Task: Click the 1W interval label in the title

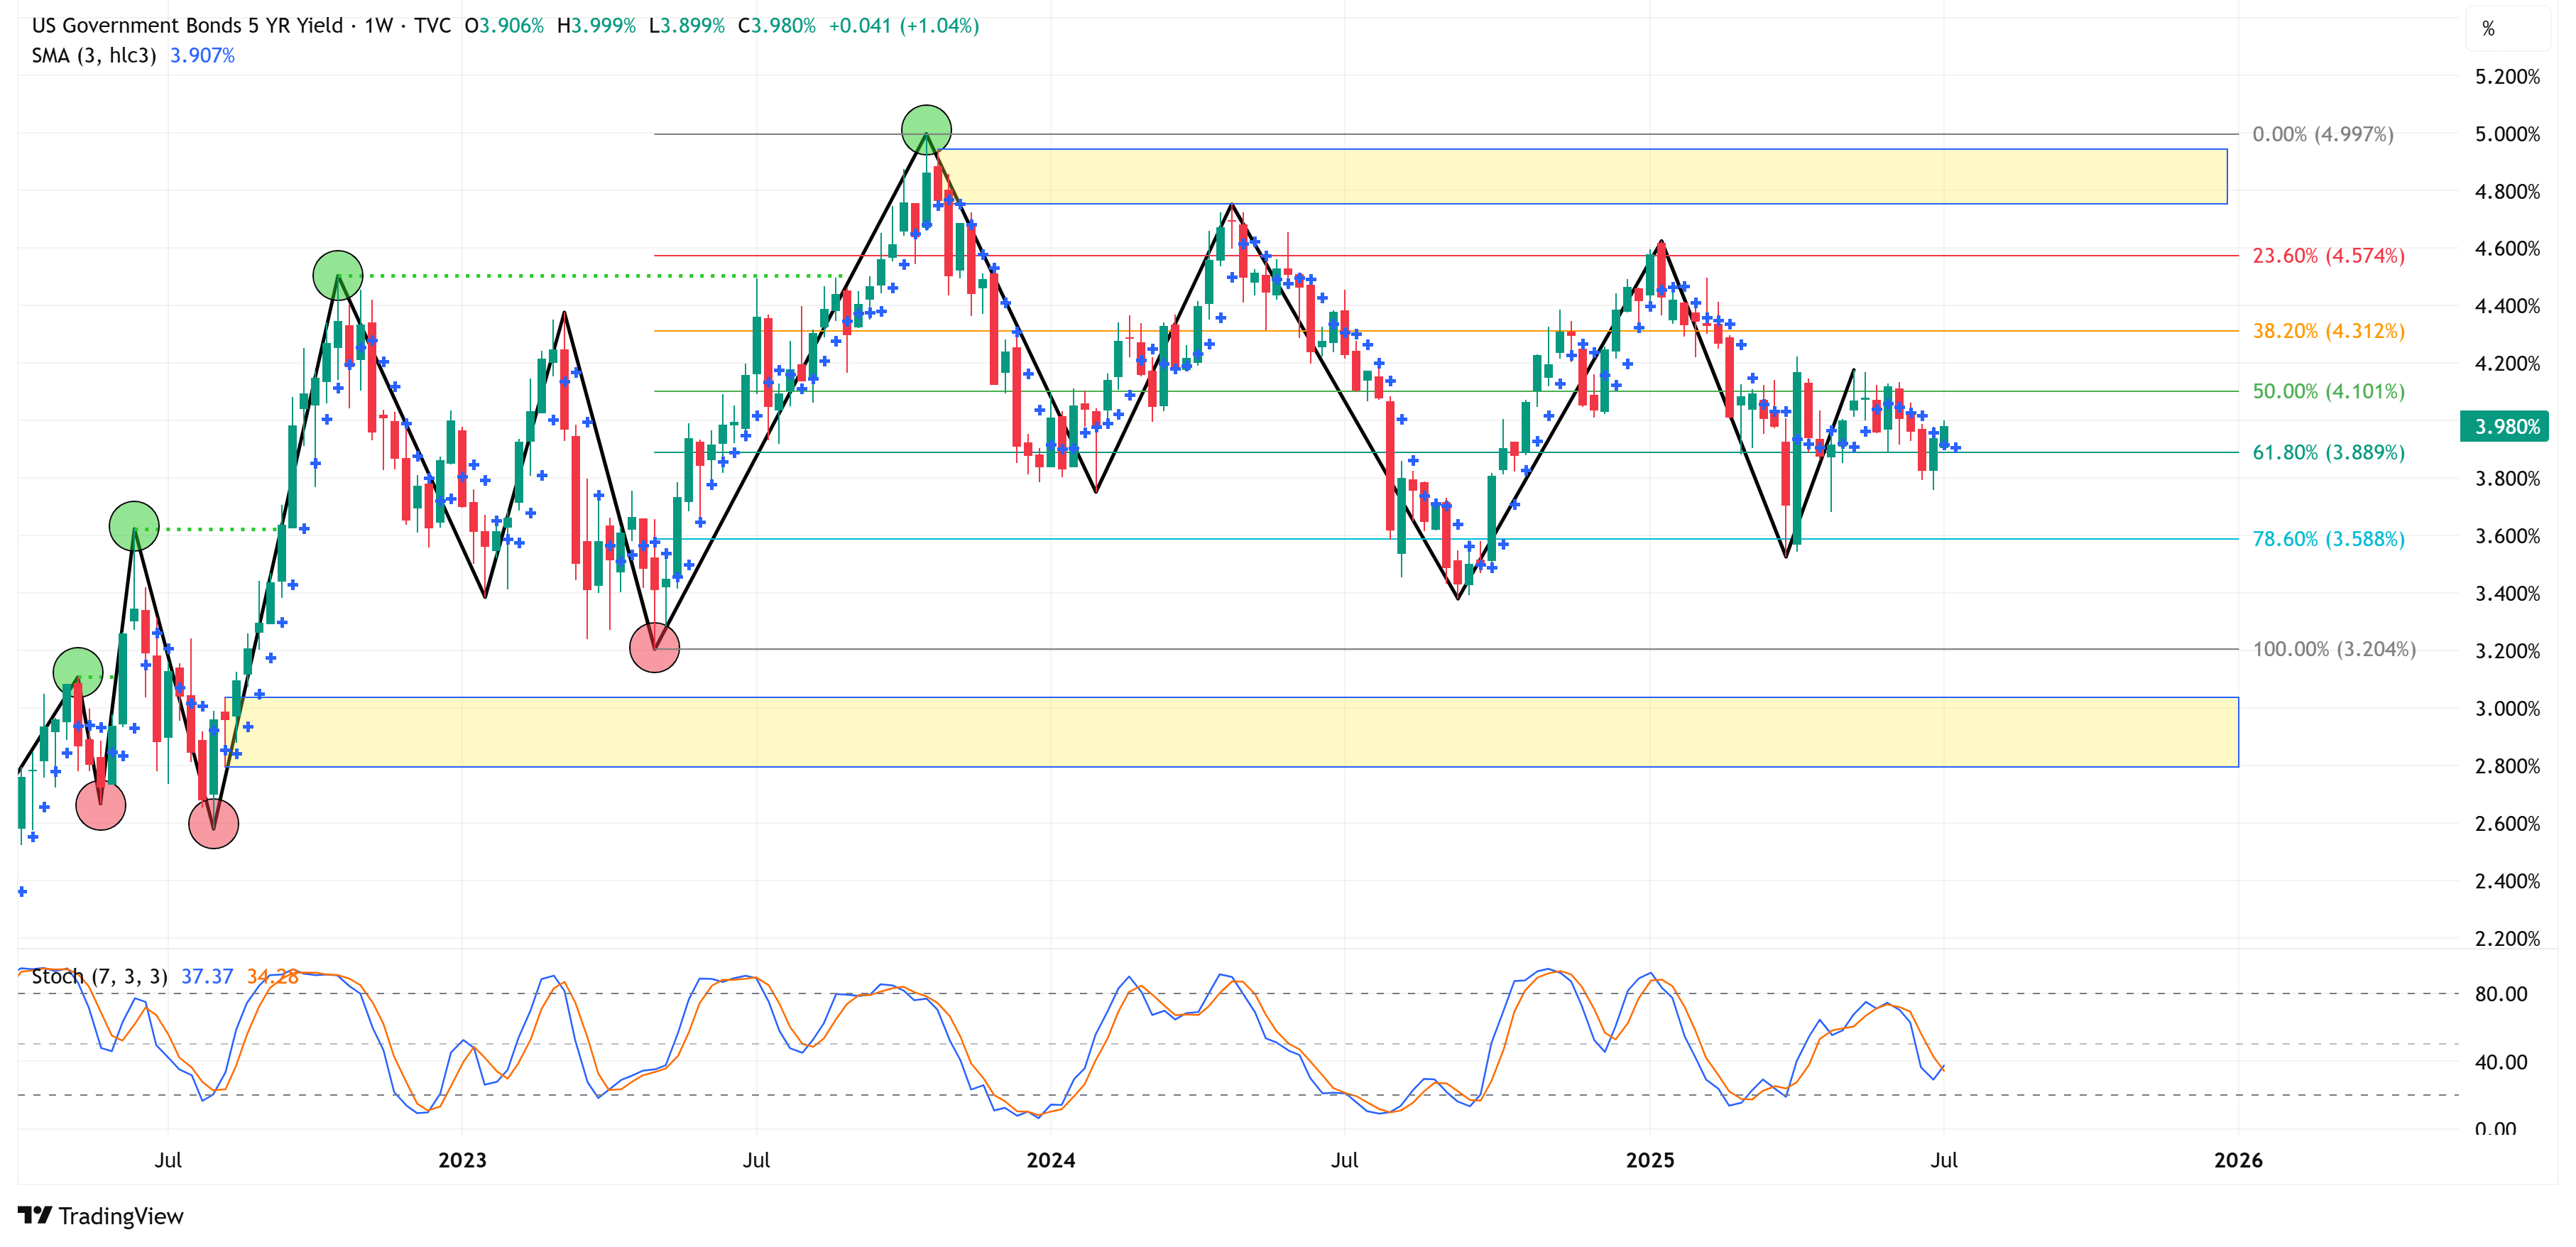Action: 378,26
